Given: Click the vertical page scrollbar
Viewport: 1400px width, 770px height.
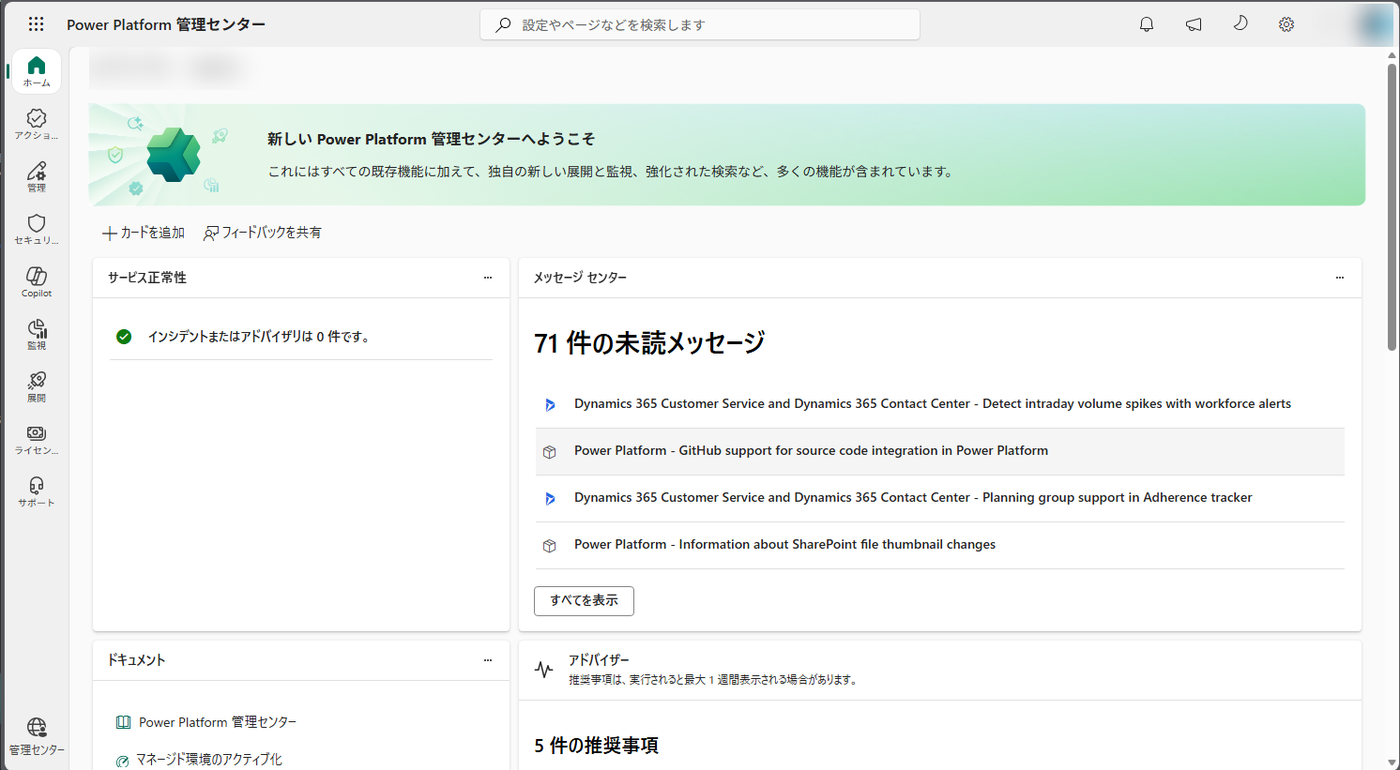Looking at the screenshot, I should [x=1392, y=205].
